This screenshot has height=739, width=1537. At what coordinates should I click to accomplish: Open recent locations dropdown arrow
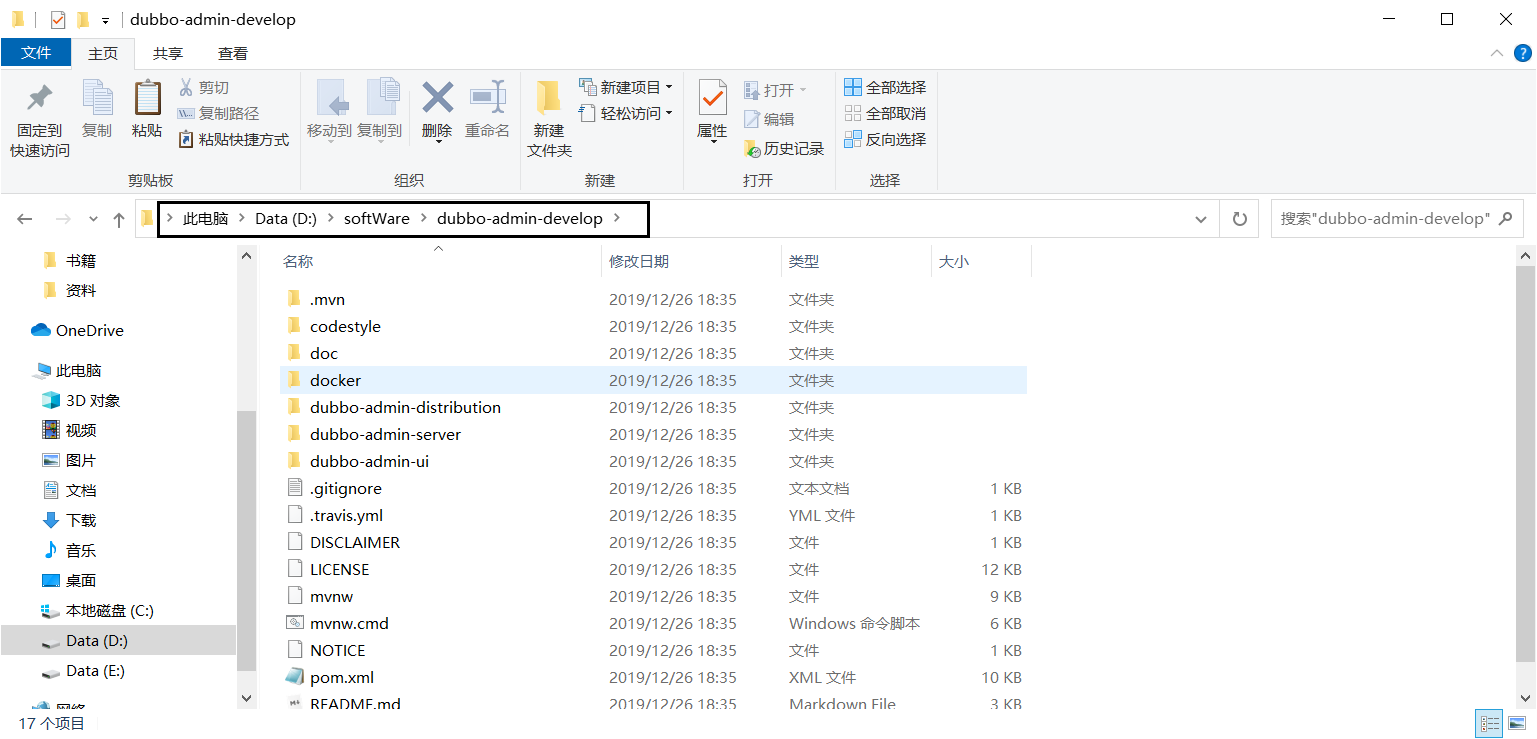click(x=94, y=219)
